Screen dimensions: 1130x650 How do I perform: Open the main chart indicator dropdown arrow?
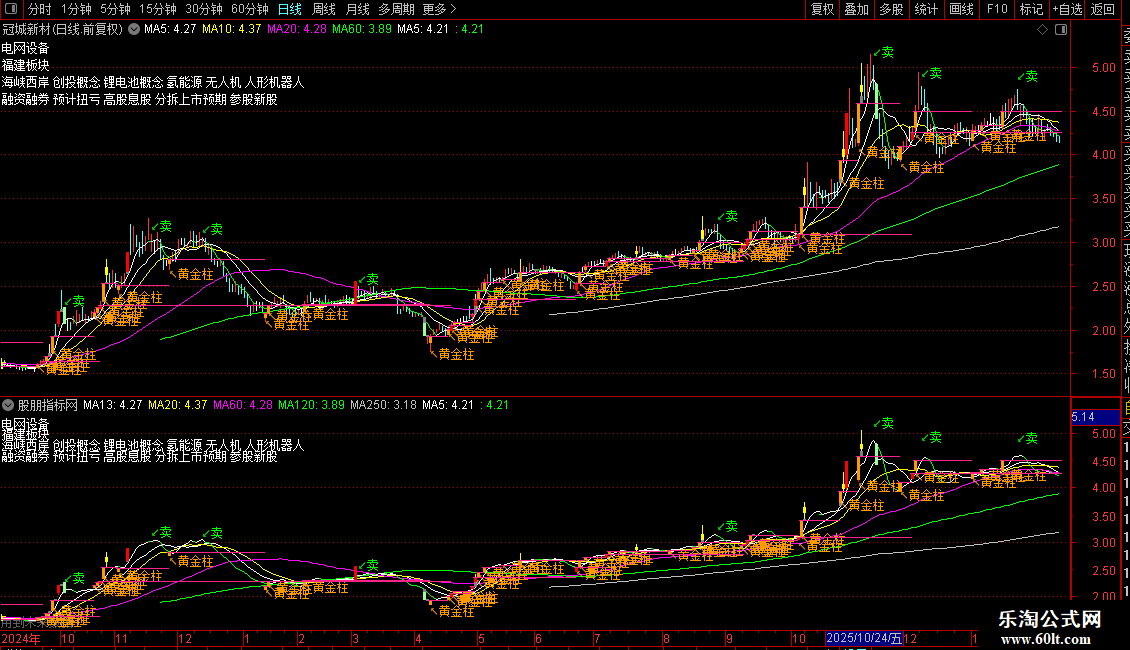tap(134, 30)
